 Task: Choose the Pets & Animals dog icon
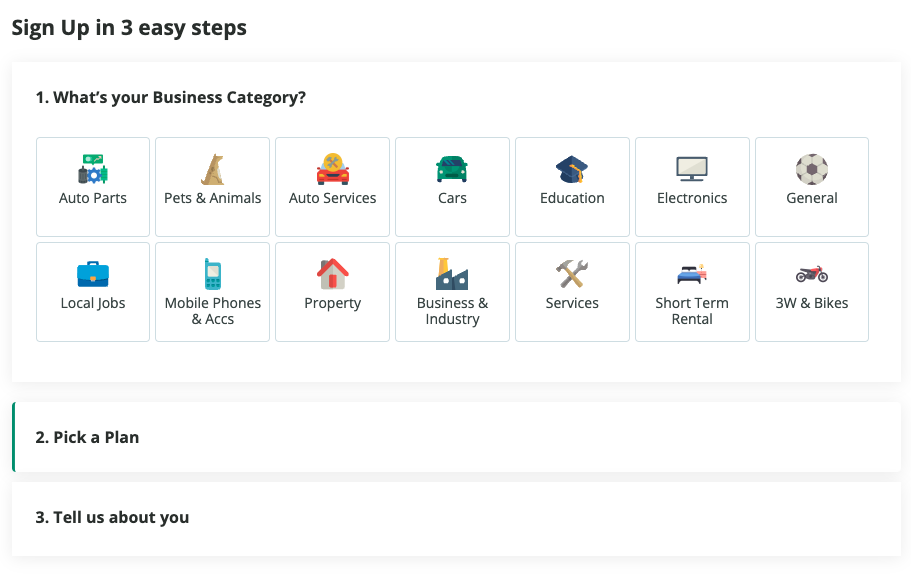(213, 169)
